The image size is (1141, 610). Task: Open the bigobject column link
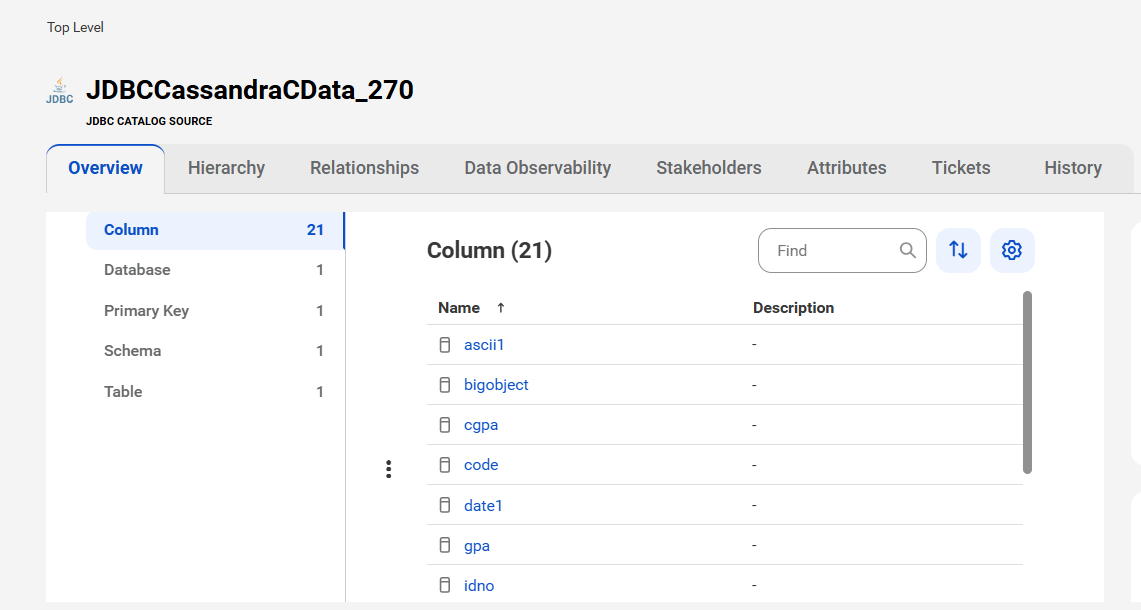tap(496, 385)
